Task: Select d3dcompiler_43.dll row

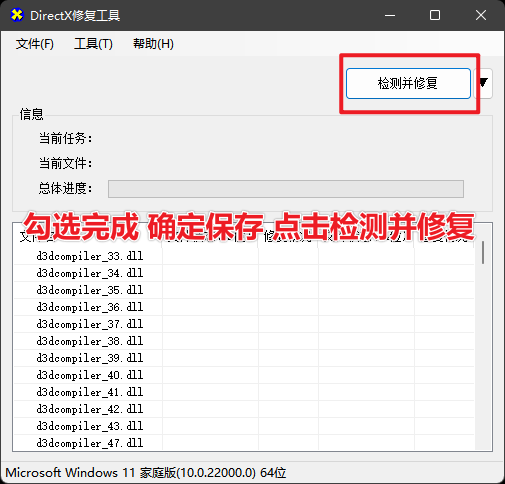Action: (244, 426)
